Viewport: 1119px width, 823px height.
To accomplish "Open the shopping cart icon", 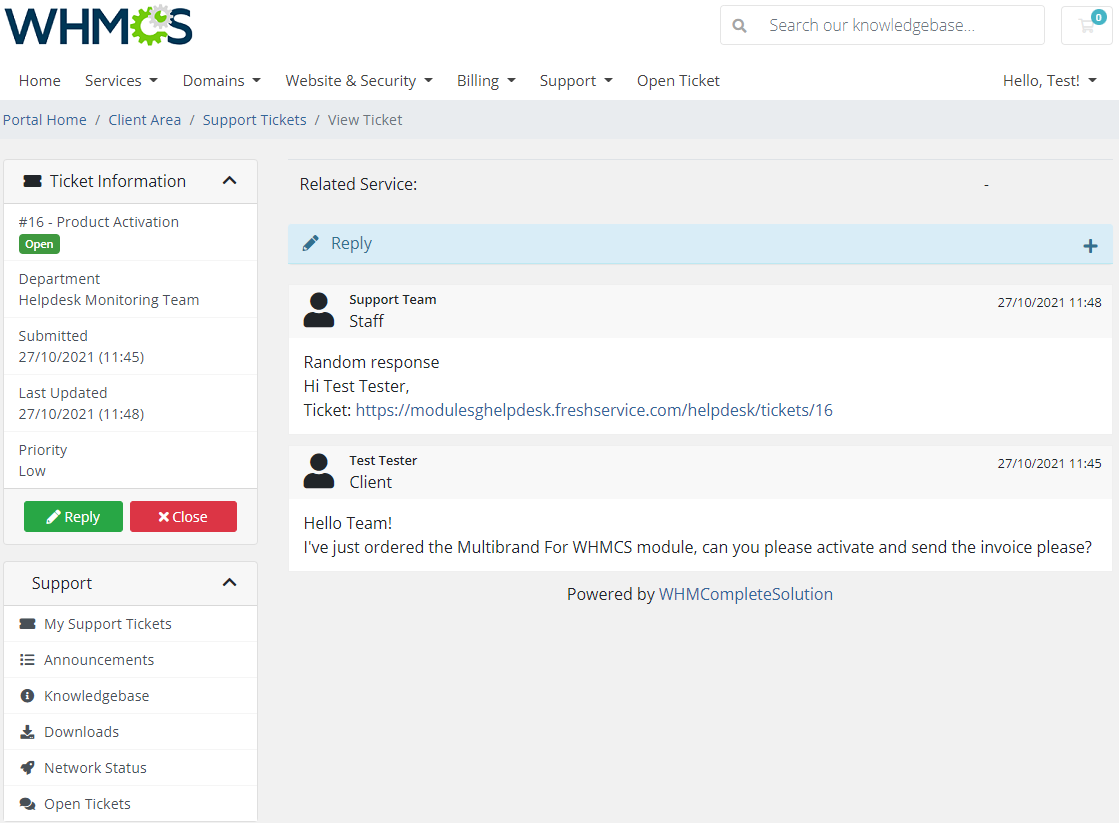I will coord(1087,26).
